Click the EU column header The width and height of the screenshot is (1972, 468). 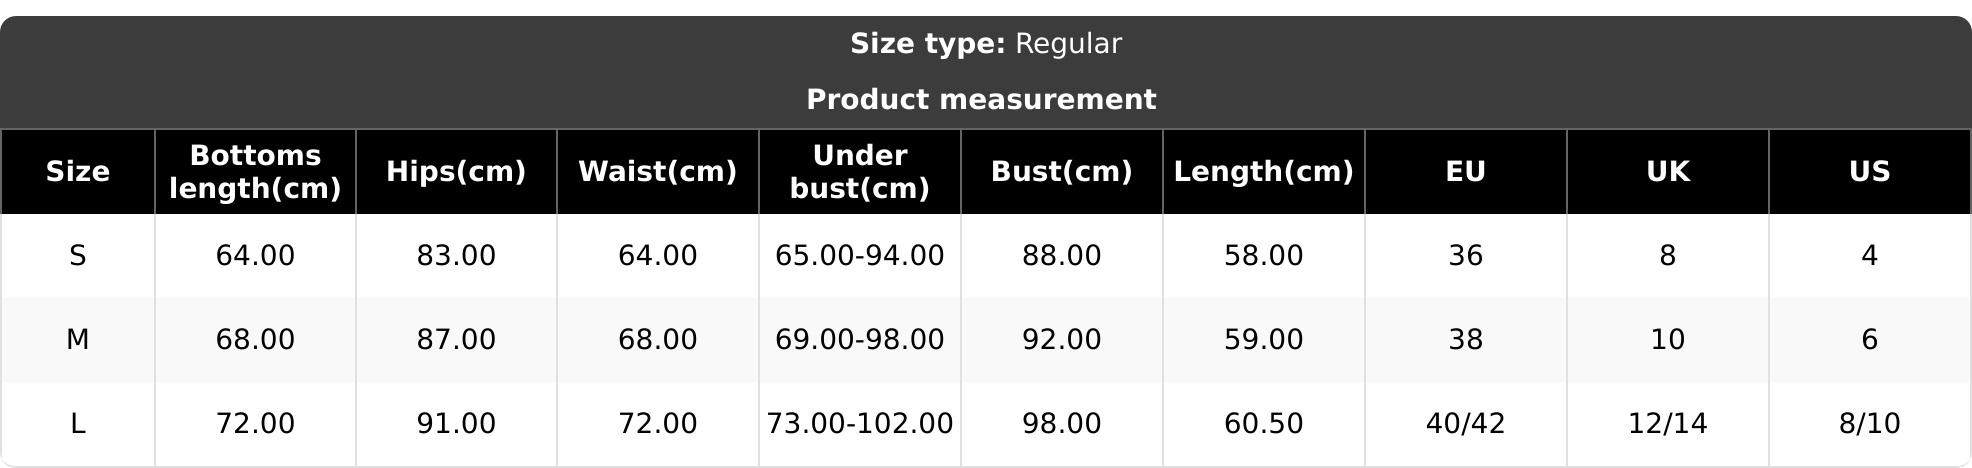tap(1465, 172)
